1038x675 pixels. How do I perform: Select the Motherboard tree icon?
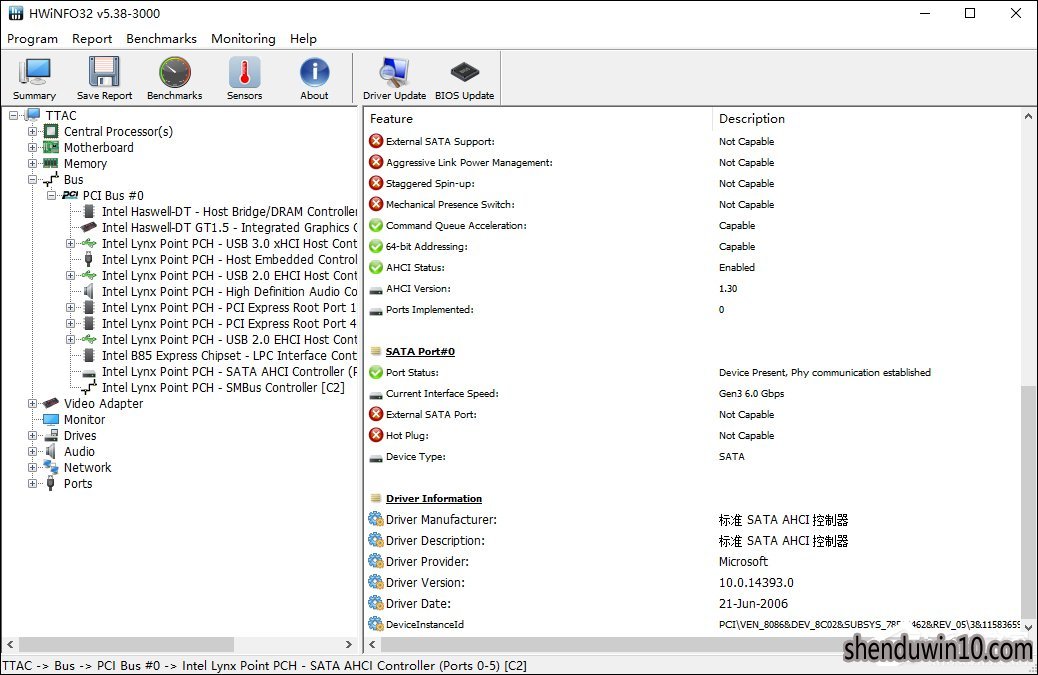[51, 147]
